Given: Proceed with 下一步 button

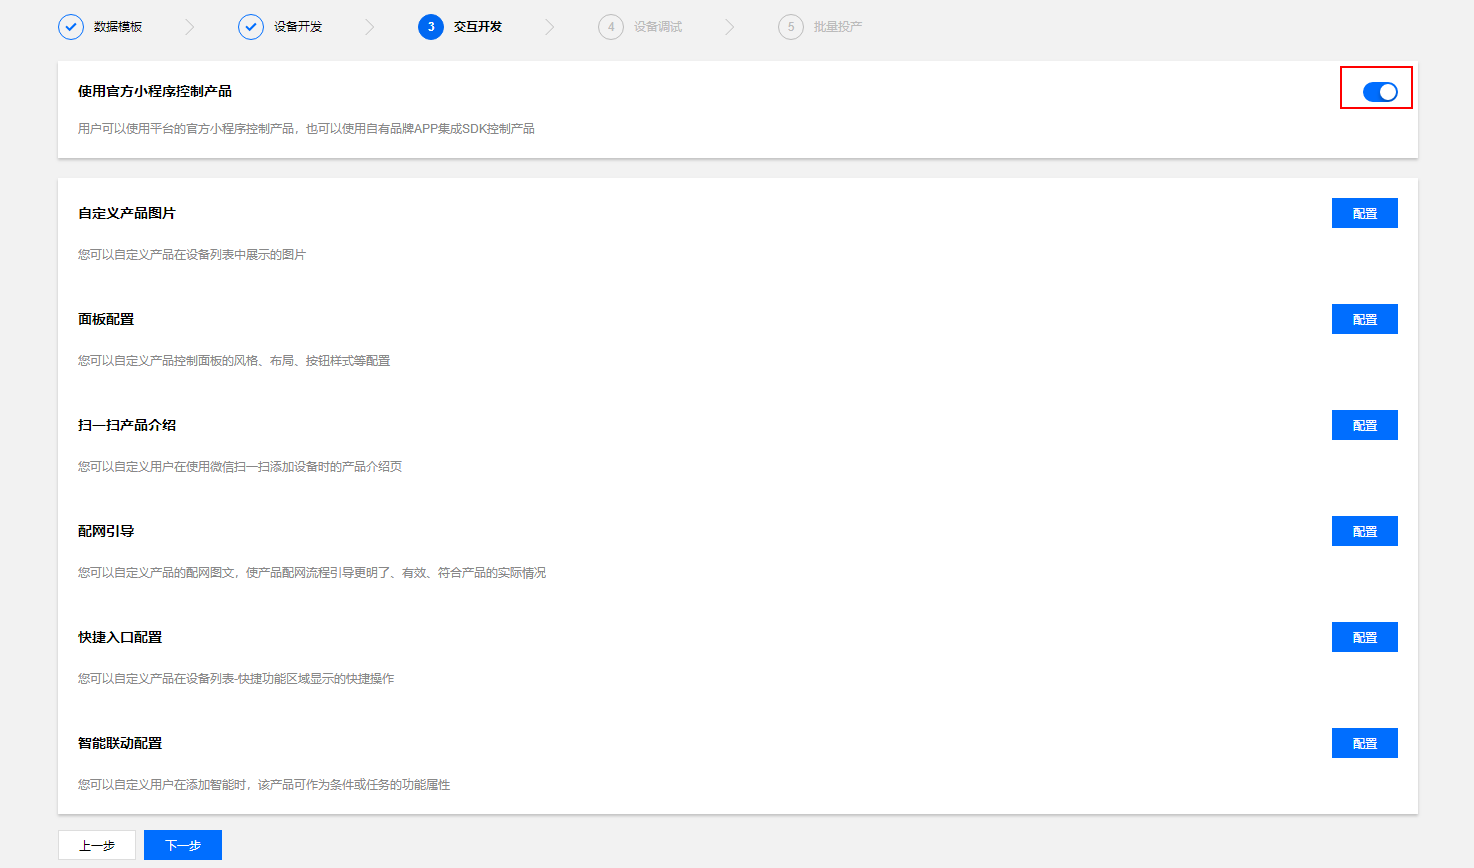Looking at the screenshot, I should click(x=183, y=845).
